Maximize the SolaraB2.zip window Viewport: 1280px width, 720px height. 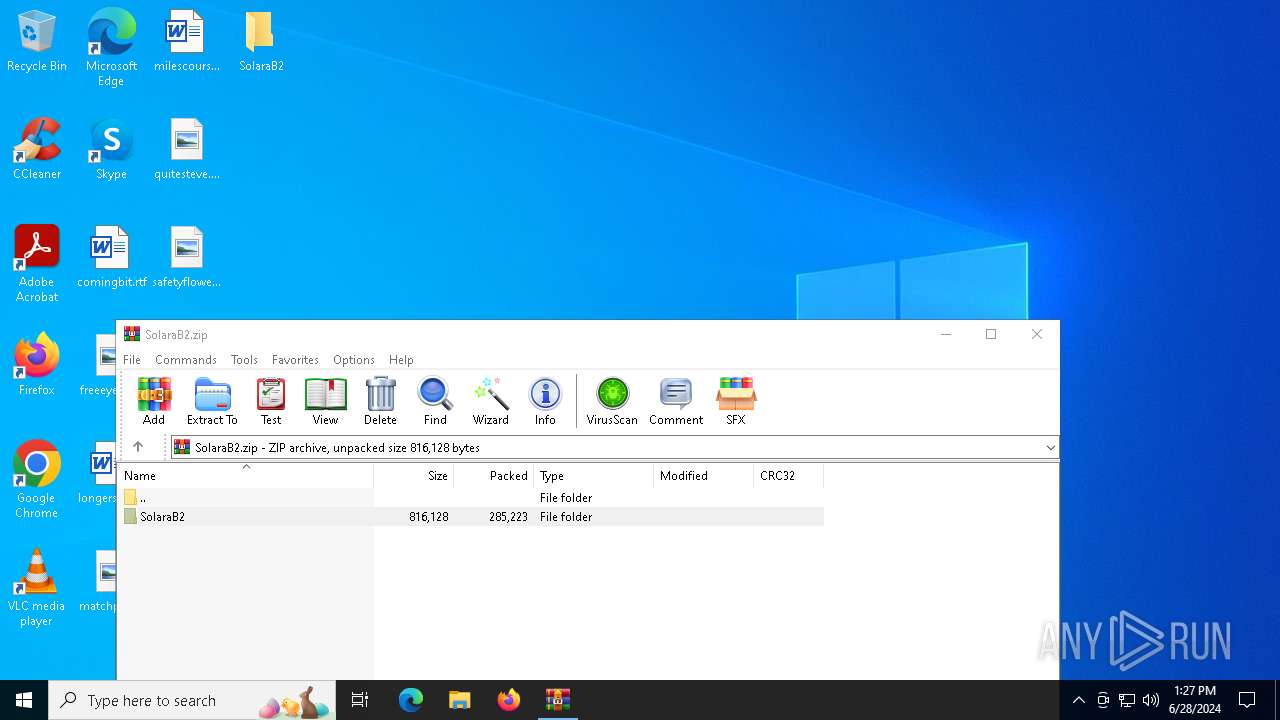pos(991,334)
